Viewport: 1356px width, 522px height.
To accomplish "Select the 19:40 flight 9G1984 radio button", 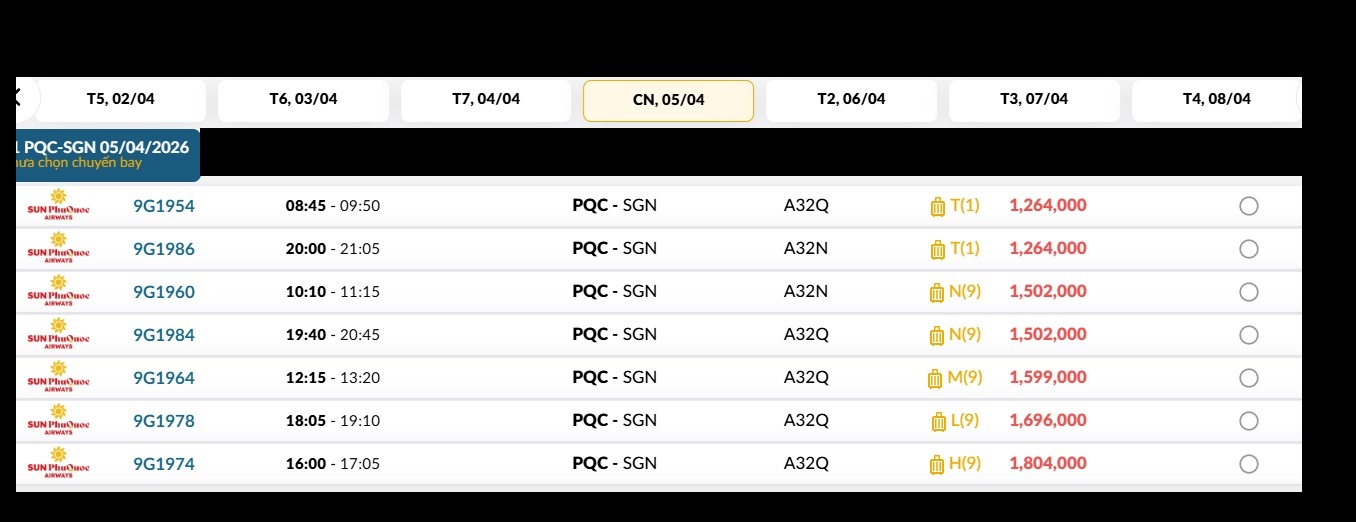I will tap(1248, 335).
